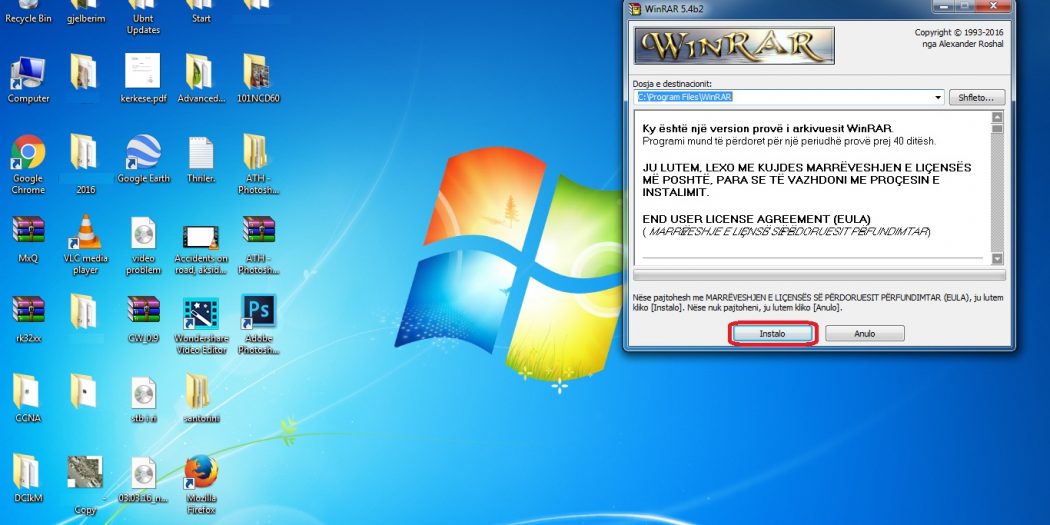Viewport: 1050px width, 525px height.
Task: Select the Ubnt Updates folder icon
Action: (x=143, y=17)
